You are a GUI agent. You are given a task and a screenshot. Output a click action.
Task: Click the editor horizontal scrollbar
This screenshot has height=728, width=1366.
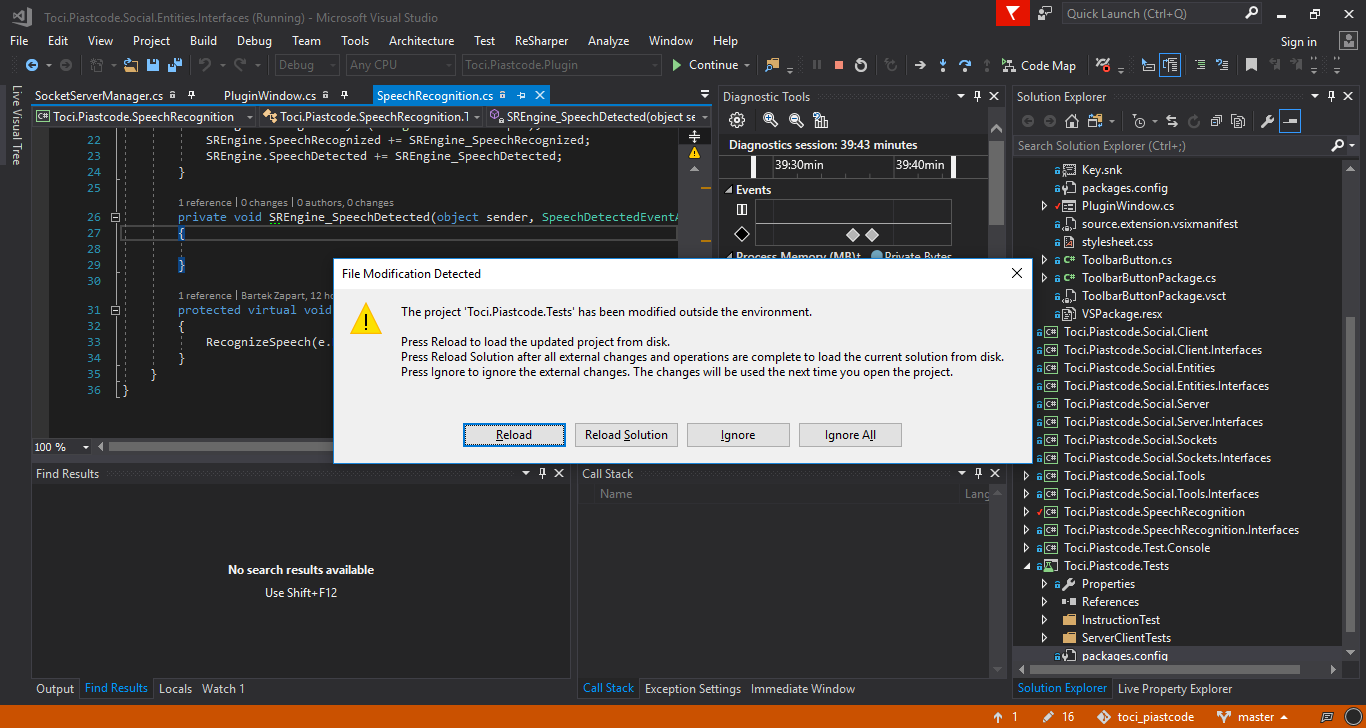tap(220, 447)
